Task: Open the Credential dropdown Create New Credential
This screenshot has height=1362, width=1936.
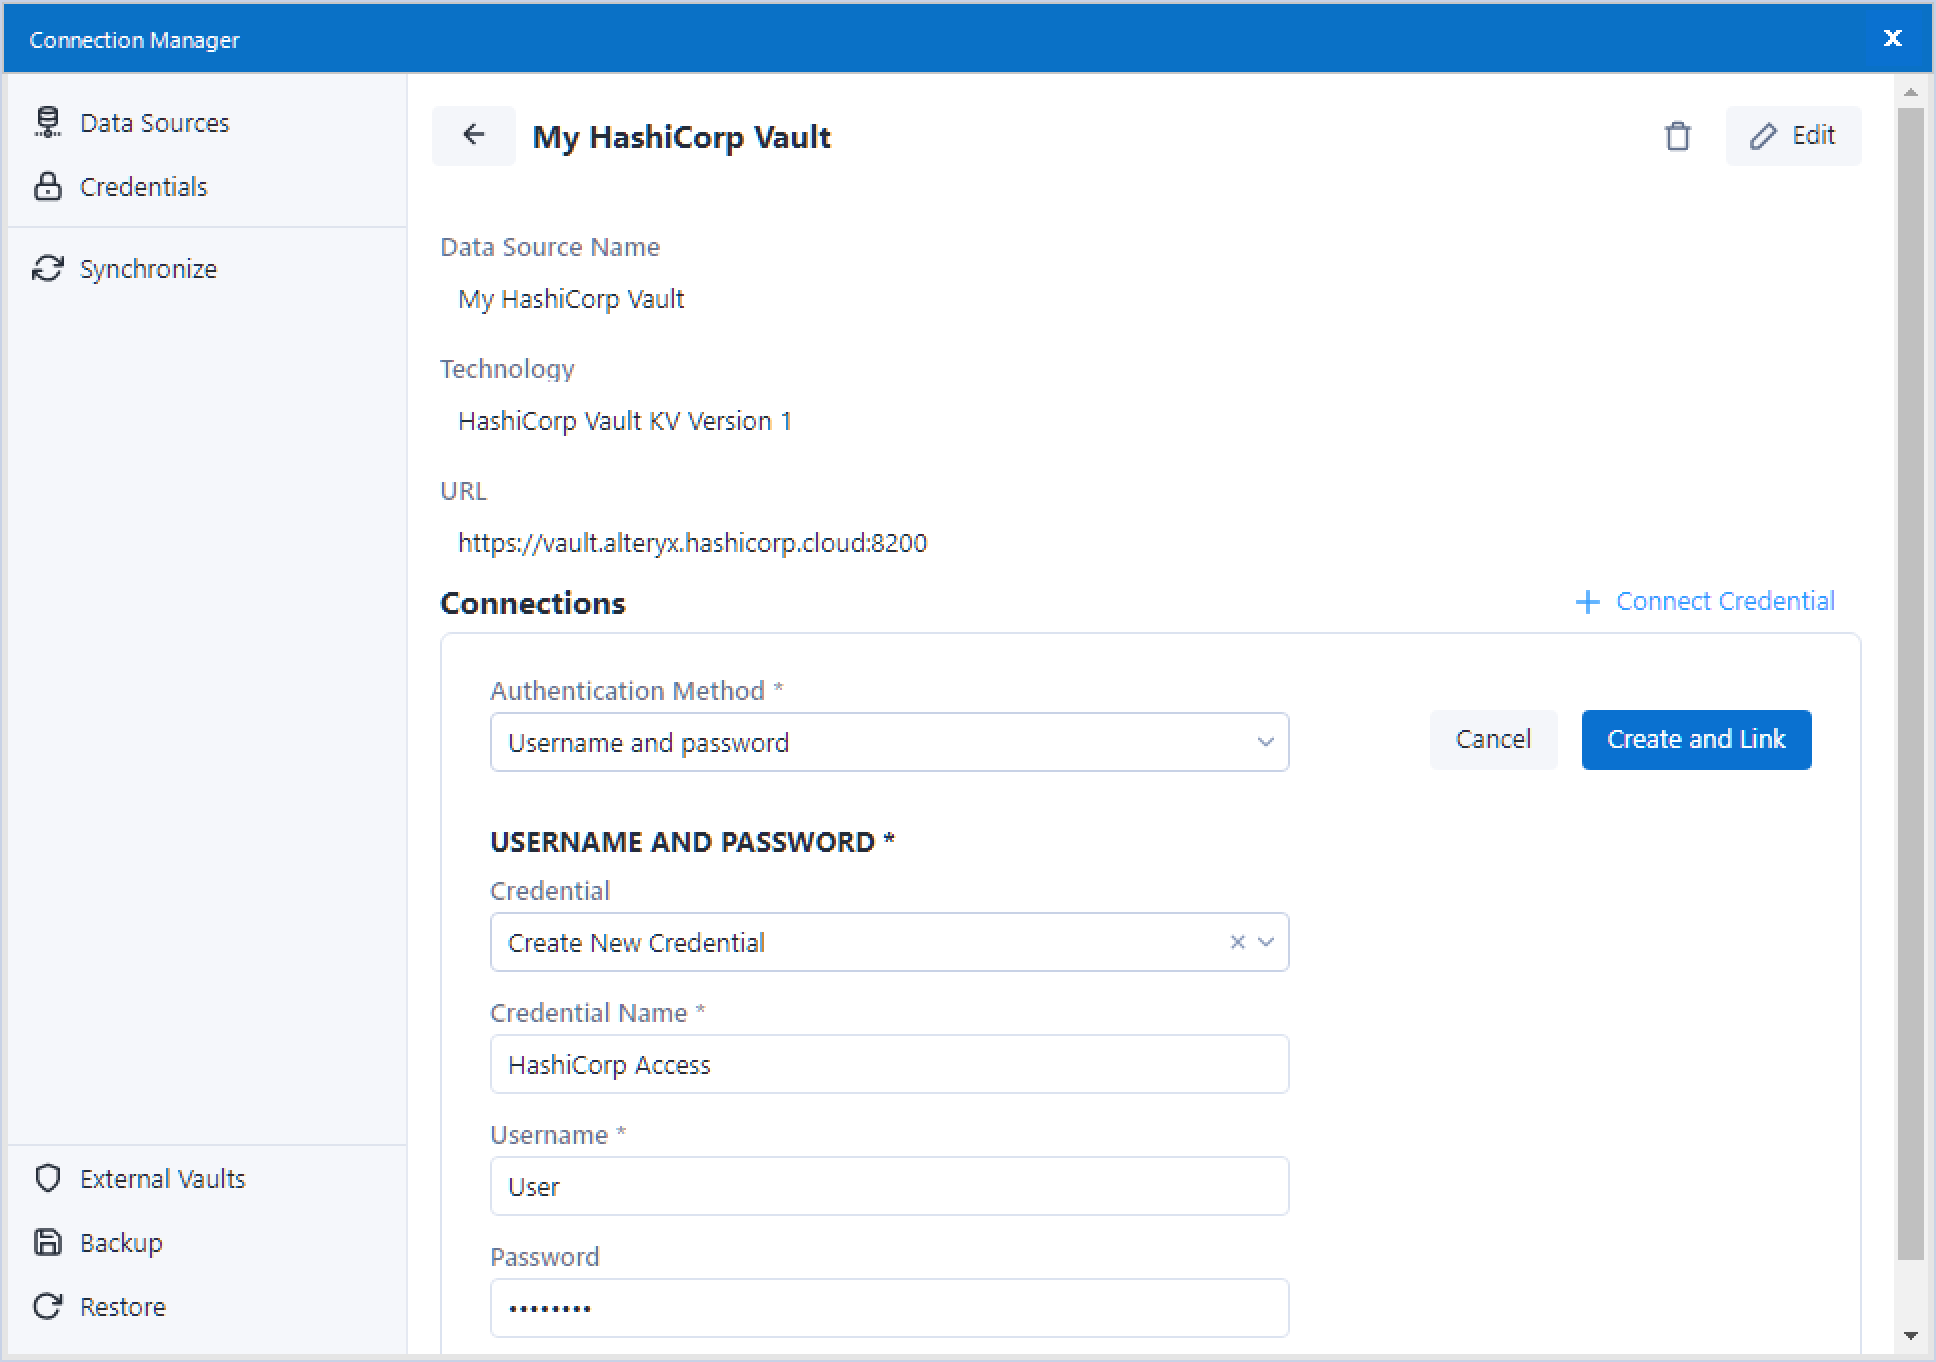Action: [x=889, y=942]
